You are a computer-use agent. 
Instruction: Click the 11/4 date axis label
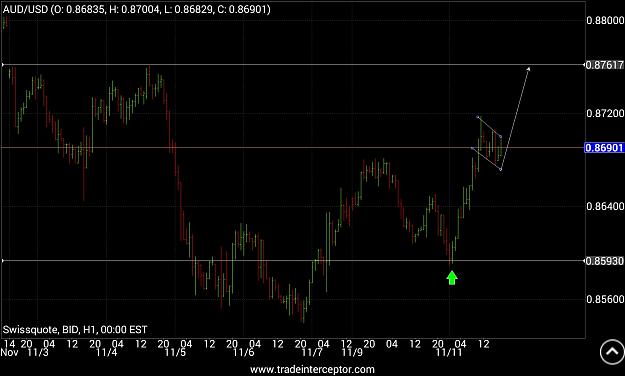[107, 352]
